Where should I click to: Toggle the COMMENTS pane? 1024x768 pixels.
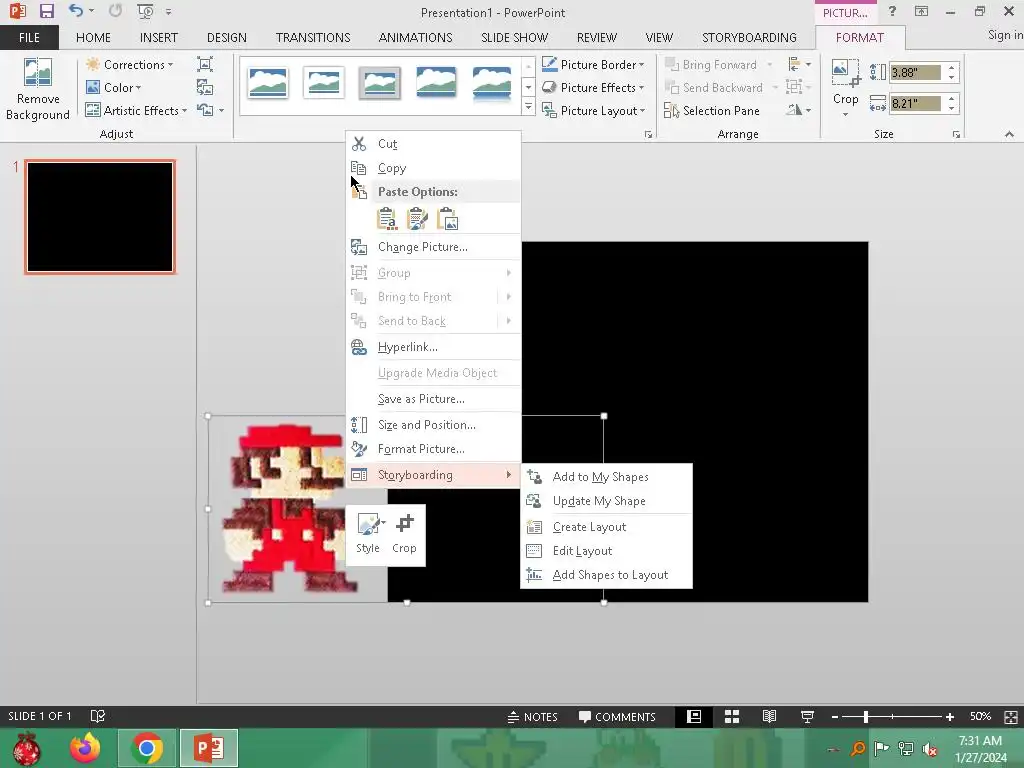point(617,716)
